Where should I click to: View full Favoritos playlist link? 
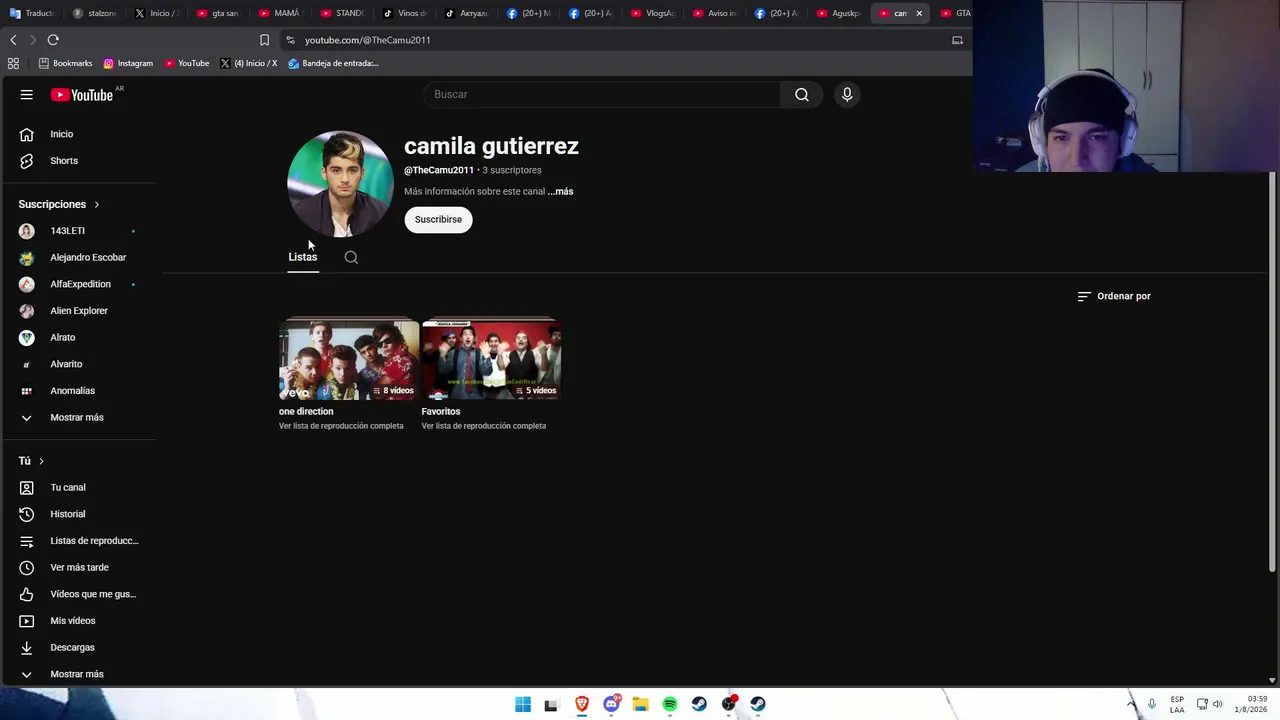coord(484,426)
